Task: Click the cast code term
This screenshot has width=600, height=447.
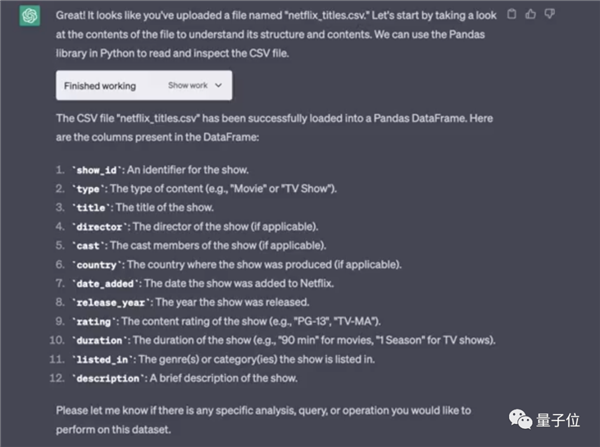Action: [x=88, y=246]
